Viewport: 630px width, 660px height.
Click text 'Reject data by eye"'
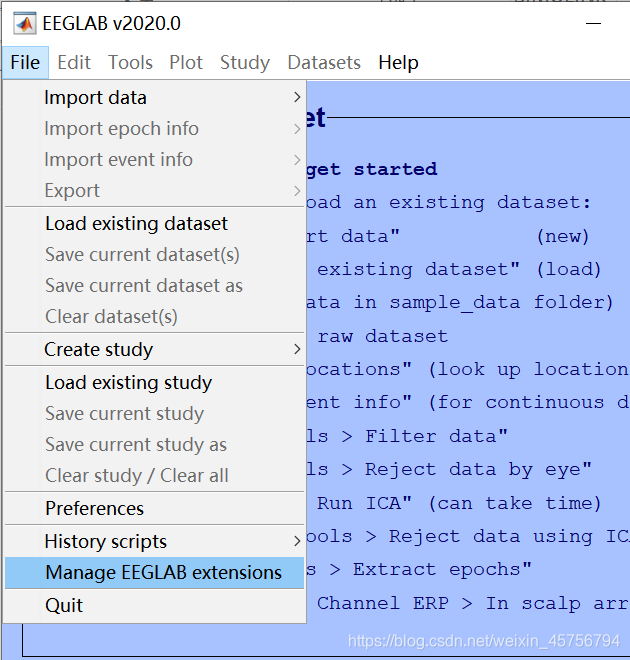pos(478,470)
